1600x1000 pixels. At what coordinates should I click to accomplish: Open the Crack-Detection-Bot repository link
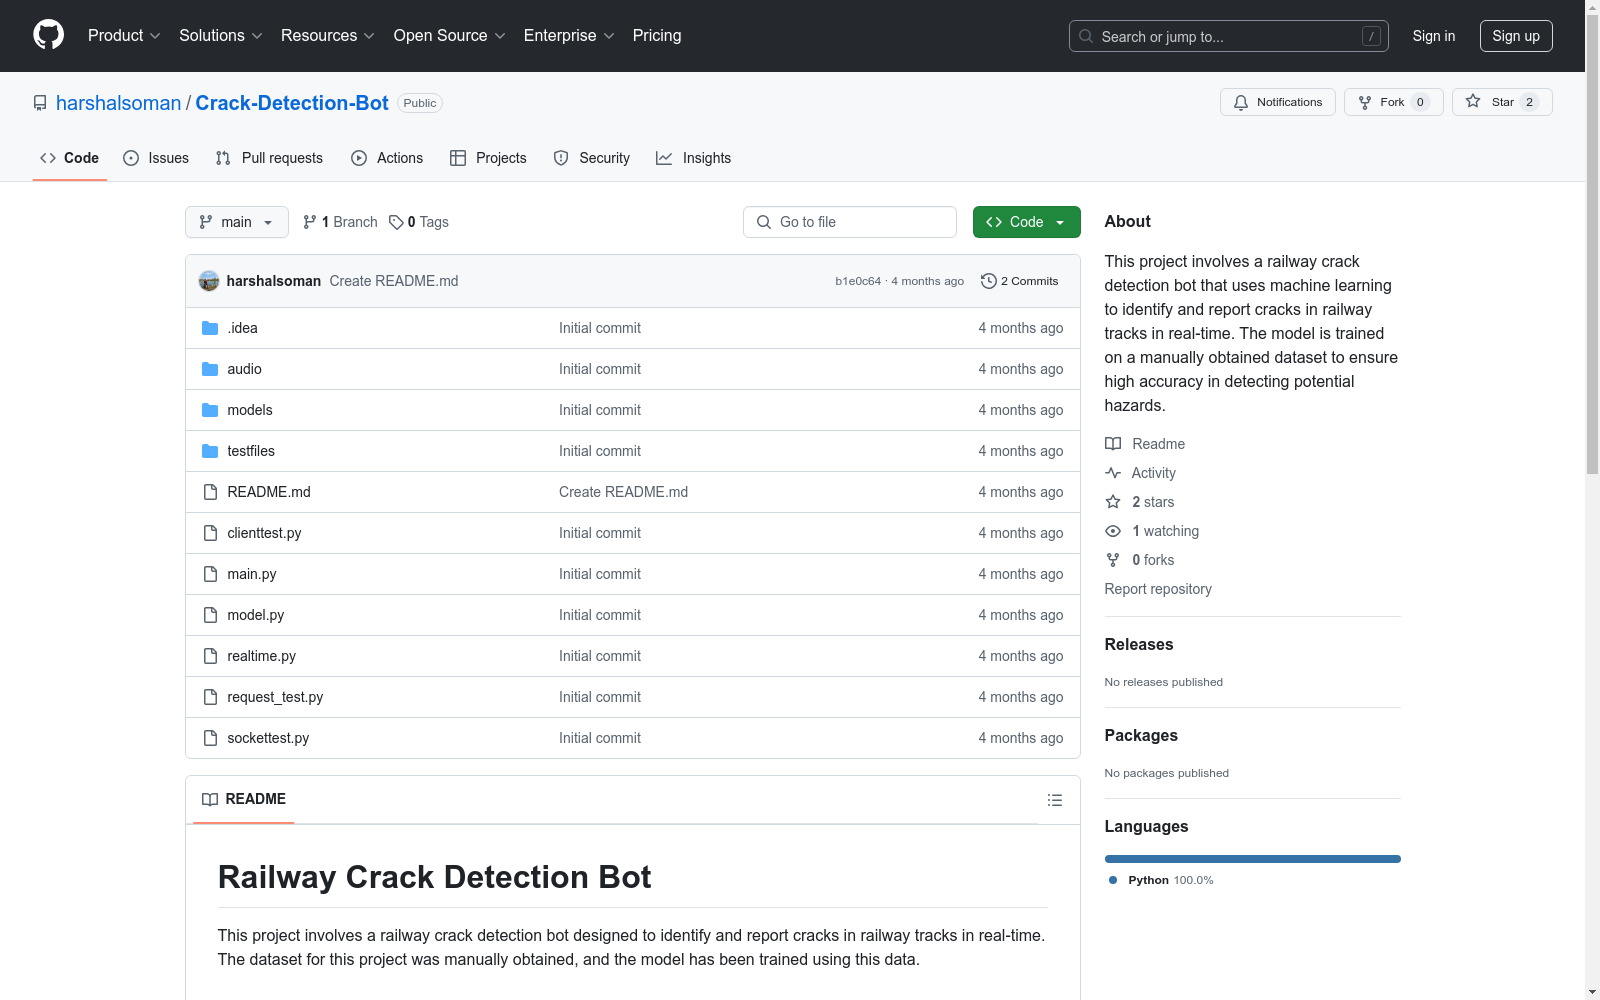[x=292, y=103]
